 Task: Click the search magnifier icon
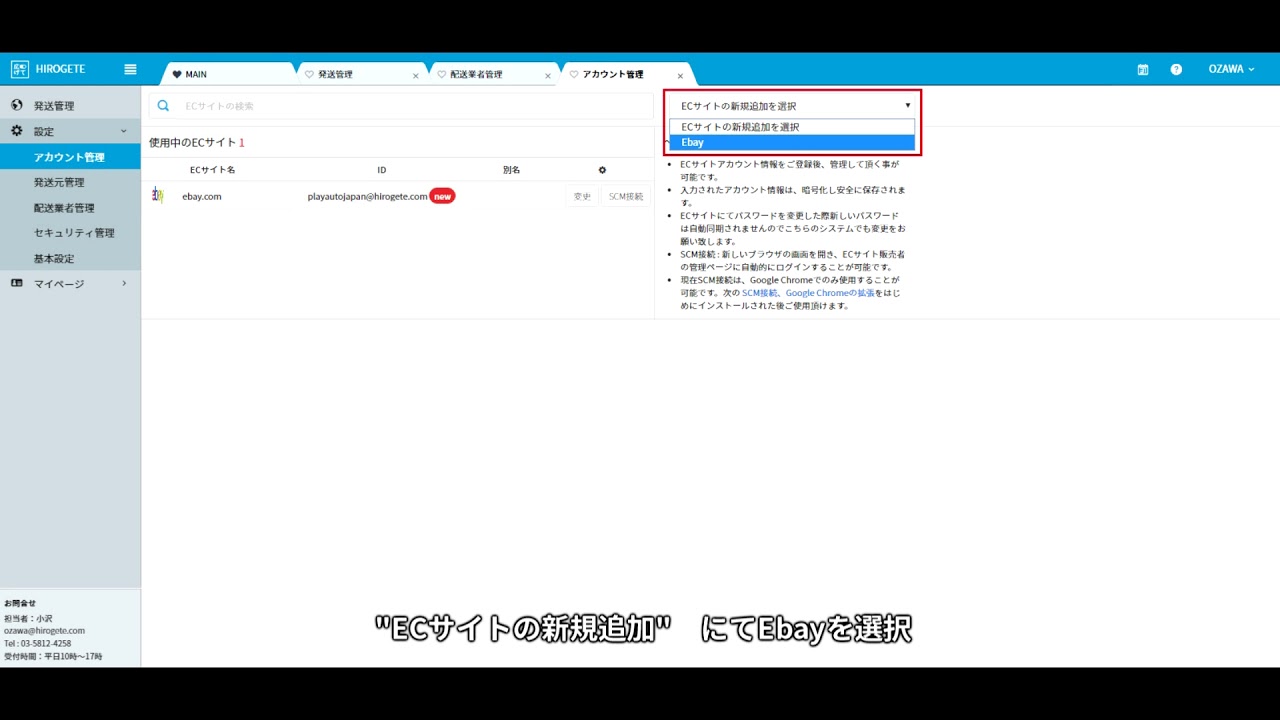(x=163, y=105)
